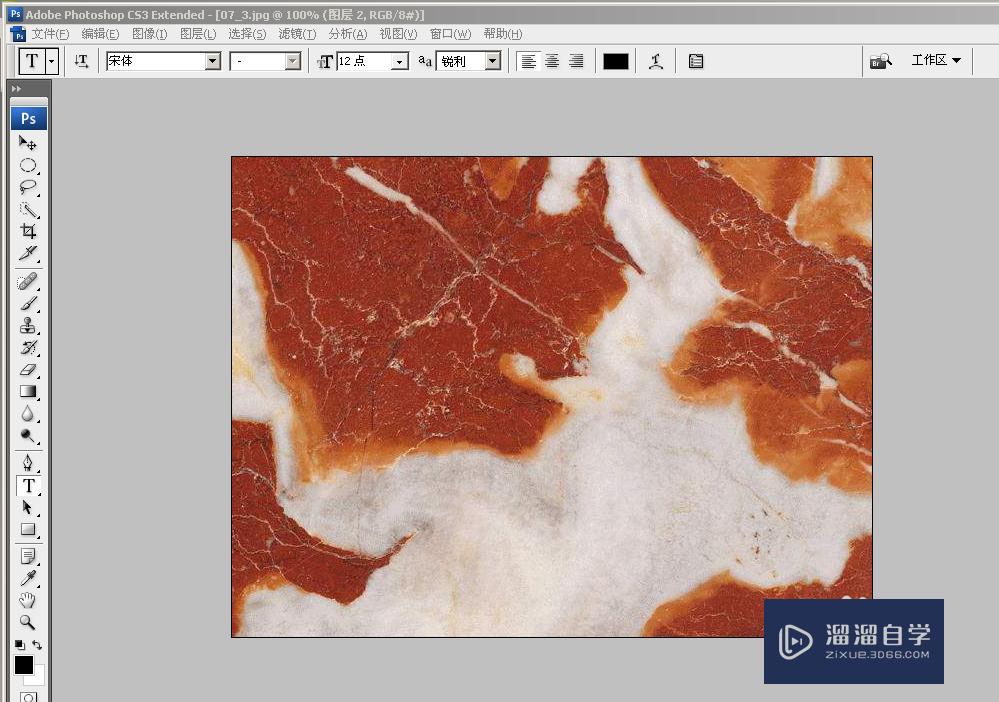Select the Slice tool
The image size is (999, 702).
[27, 253]
